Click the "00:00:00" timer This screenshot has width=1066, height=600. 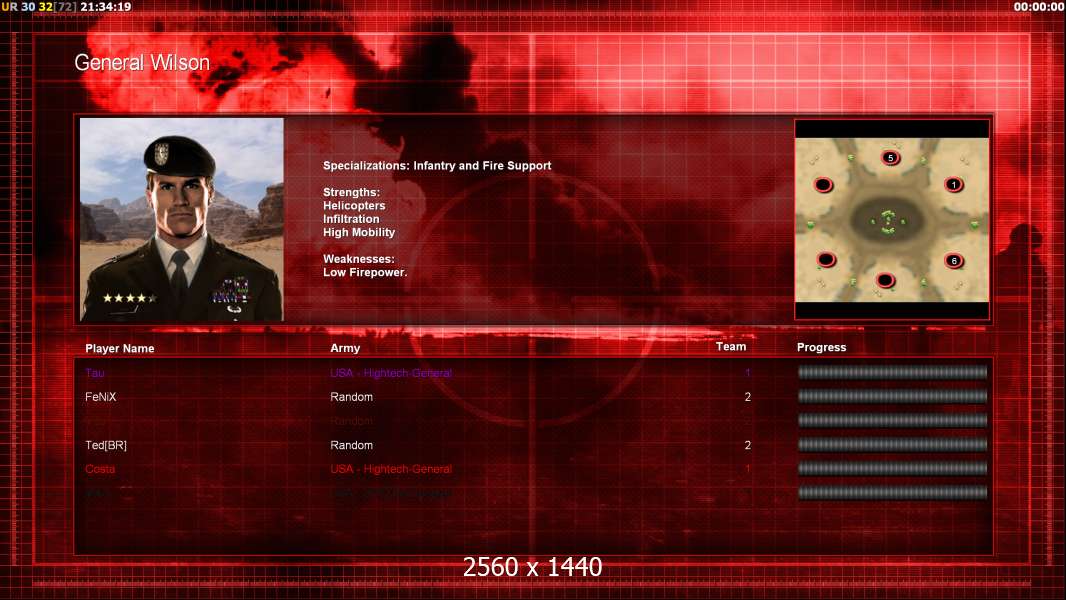point(1039,7)
